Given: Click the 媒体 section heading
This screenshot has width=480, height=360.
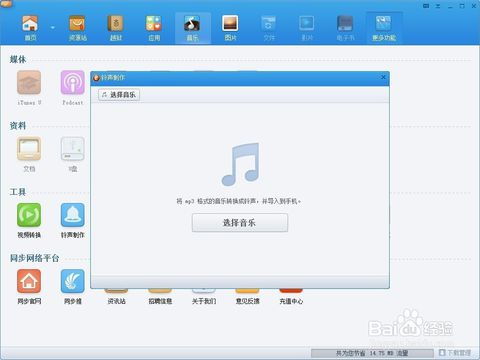Looking at the screenshot, I should 18,59.
